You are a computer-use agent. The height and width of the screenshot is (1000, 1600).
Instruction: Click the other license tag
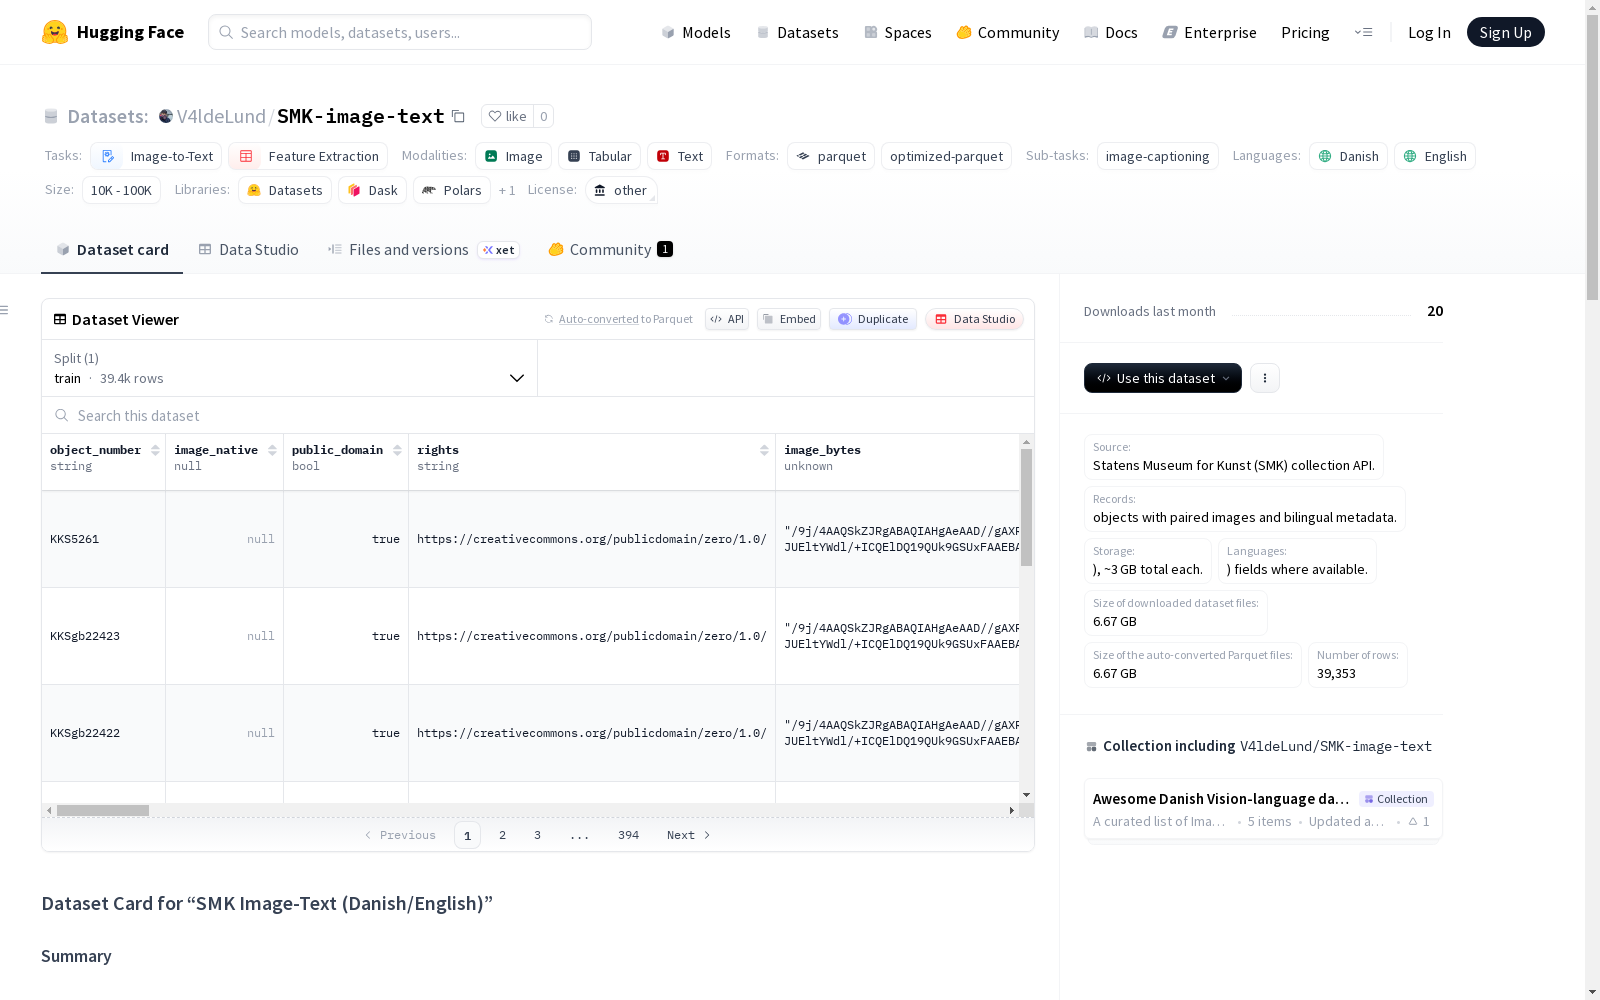(620, 190)
